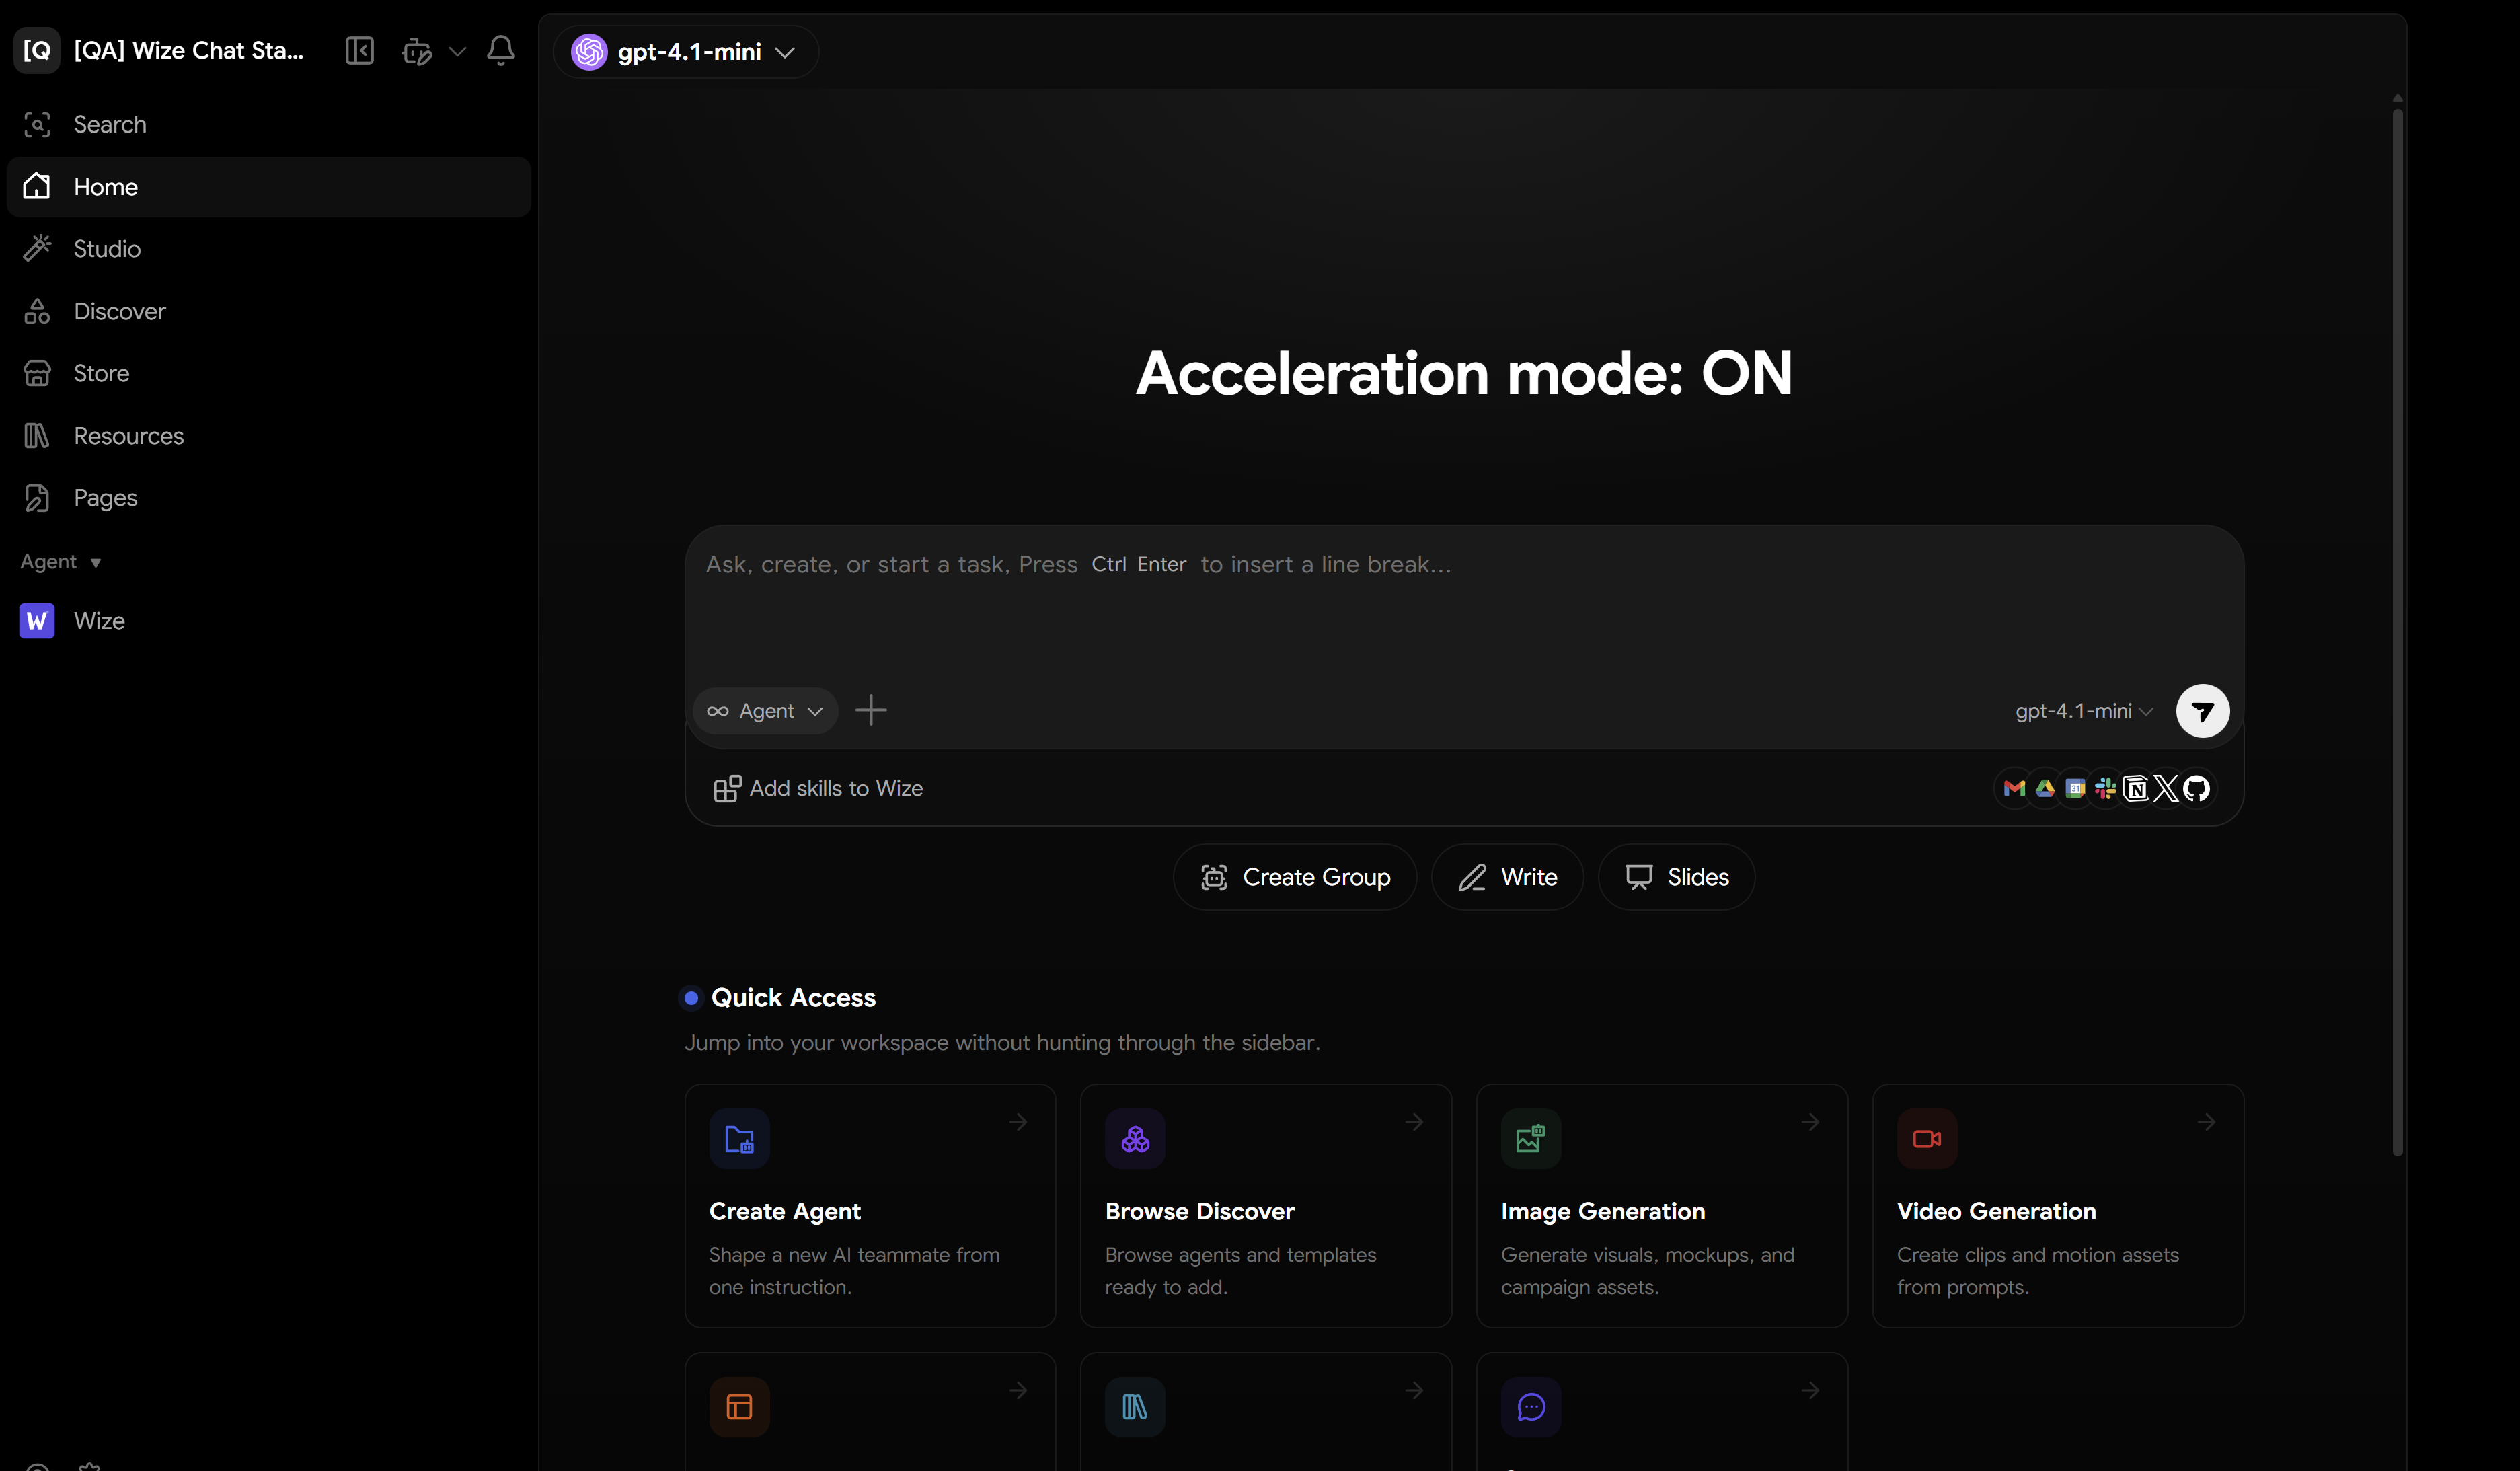Image resolution: width=2520 pixels, height=1471 pixels.
Task: Click Add skills to Wize
Action: click(x=818, y=789)
